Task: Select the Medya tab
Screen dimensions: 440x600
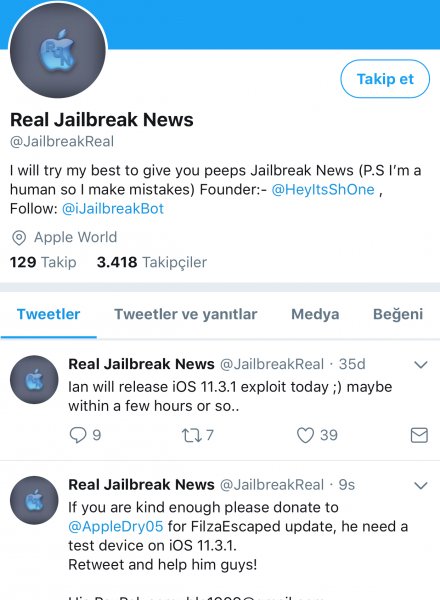Action: tap(315, 314)
